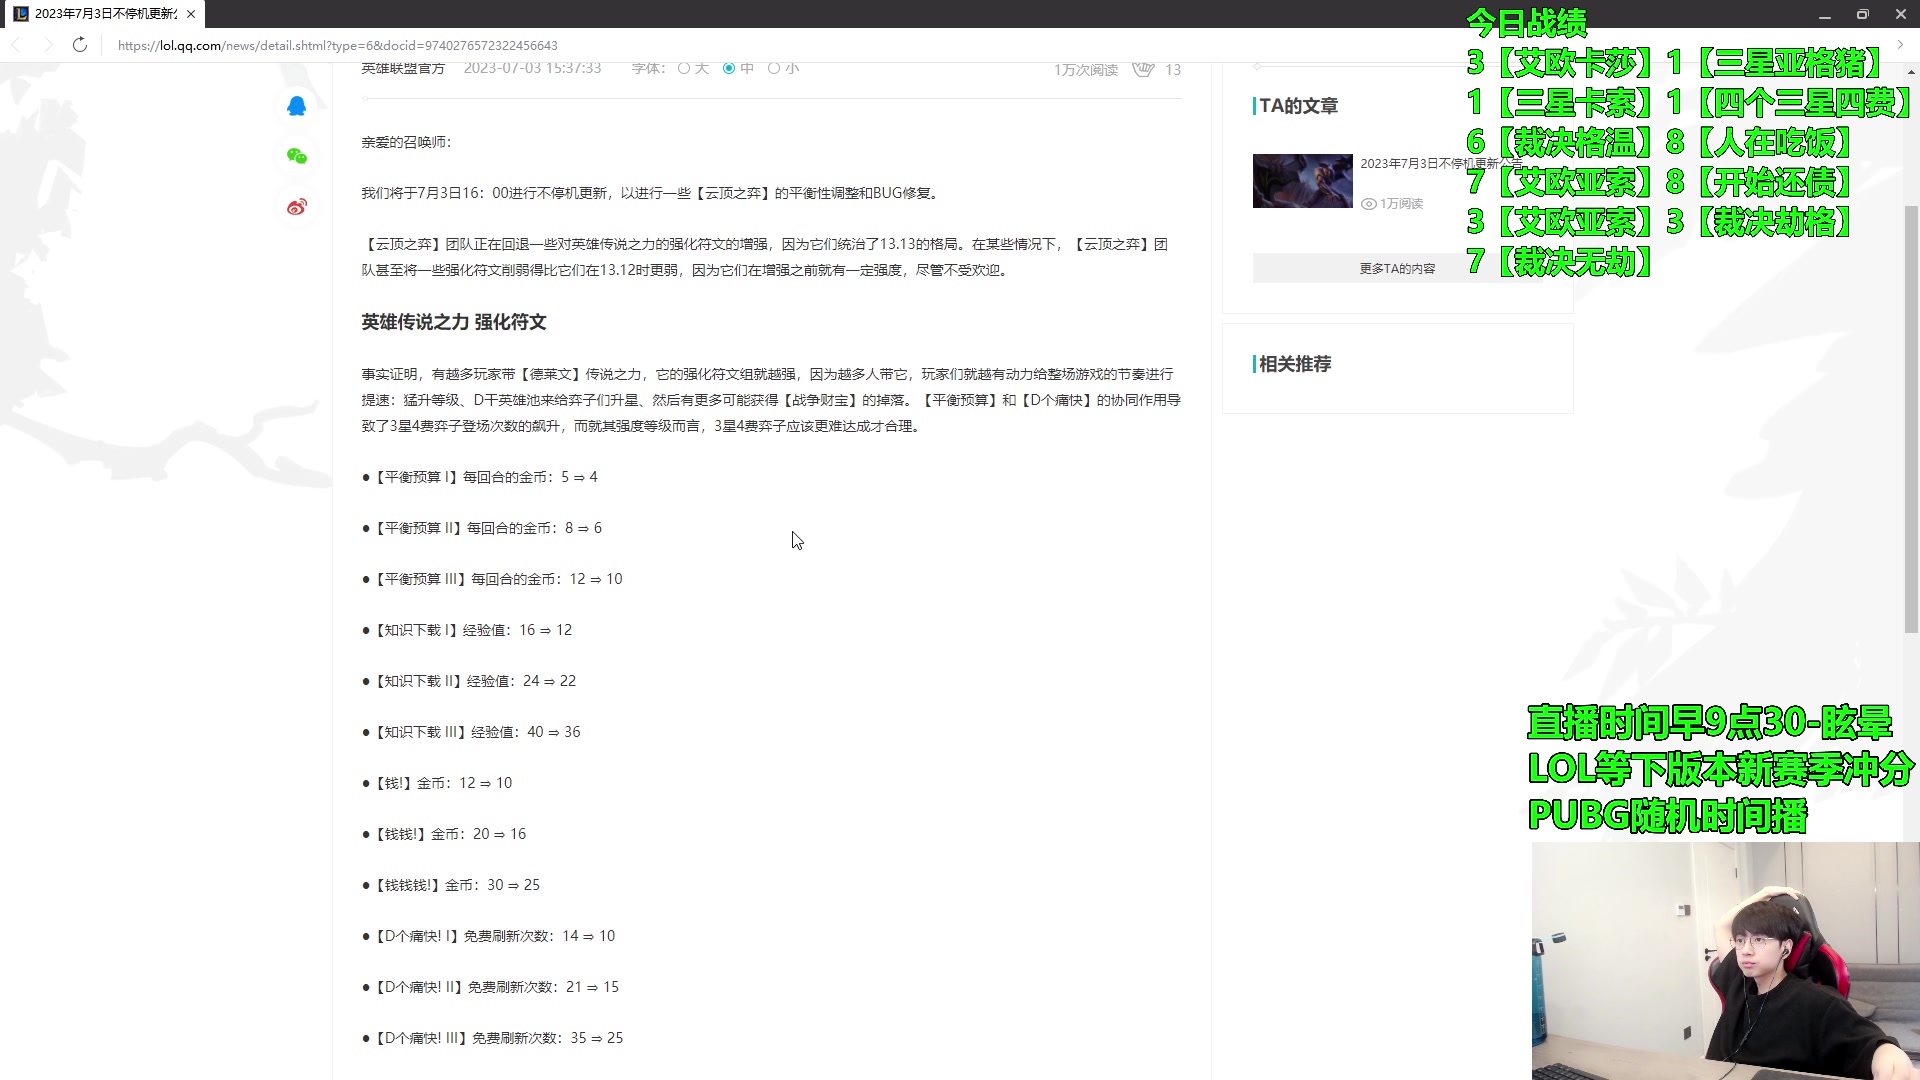
Task: Minimize the browser window
Action: (x=1824, y=15)
